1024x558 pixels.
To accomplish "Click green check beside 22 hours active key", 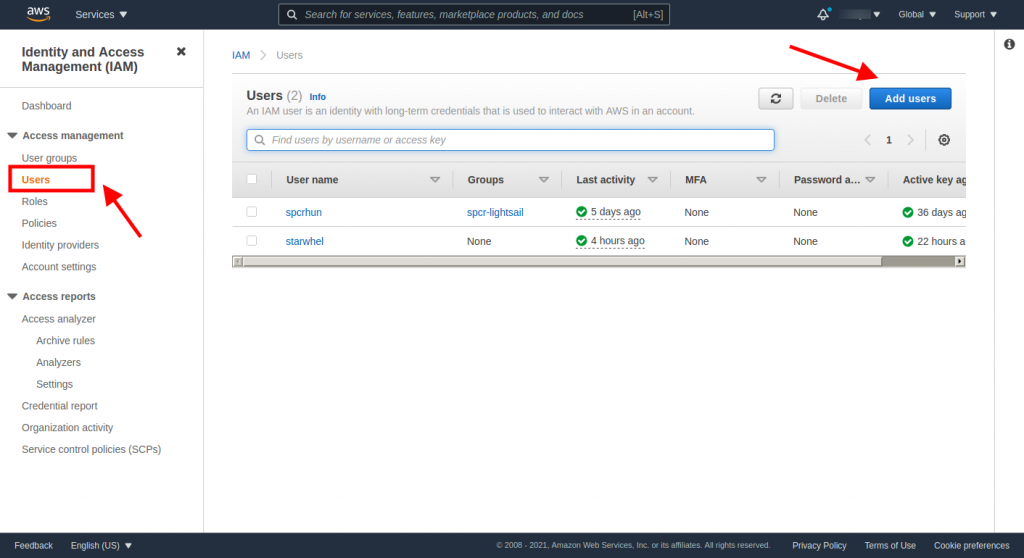I will click(x=908, y=242).
